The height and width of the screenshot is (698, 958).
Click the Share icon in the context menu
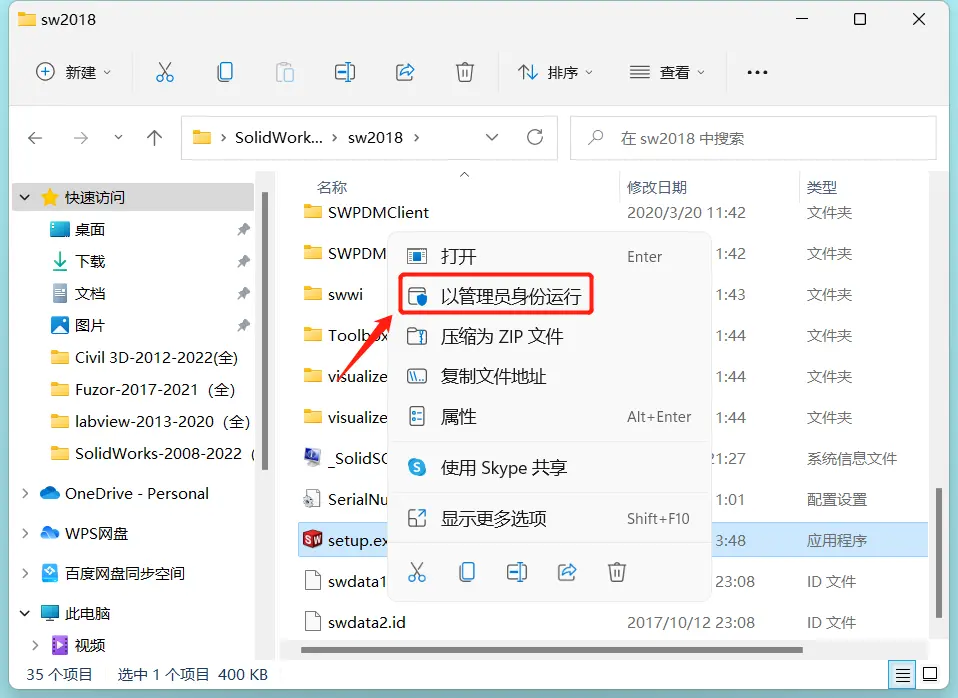point(567,572)
